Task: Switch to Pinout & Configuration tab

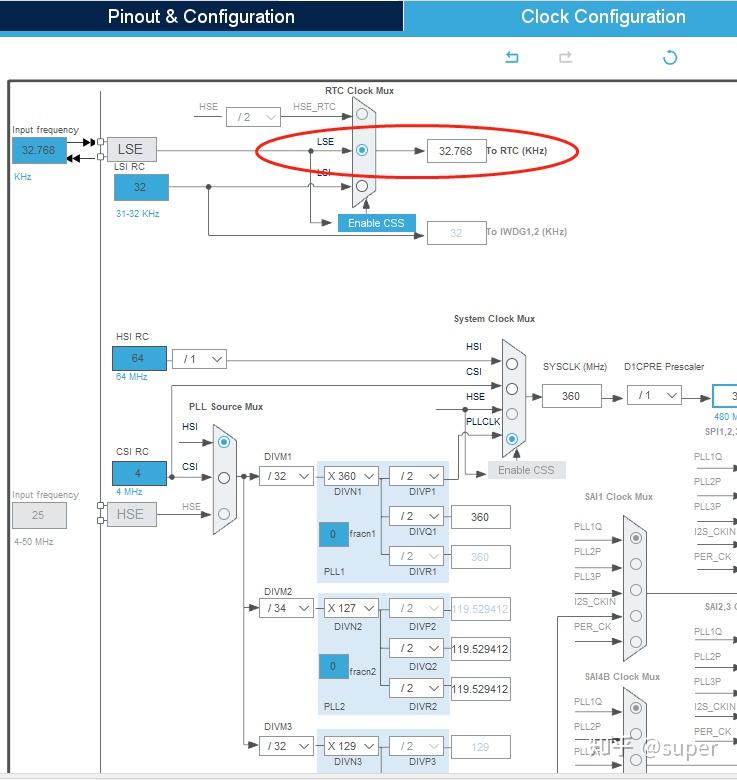Action: [201, 16]
